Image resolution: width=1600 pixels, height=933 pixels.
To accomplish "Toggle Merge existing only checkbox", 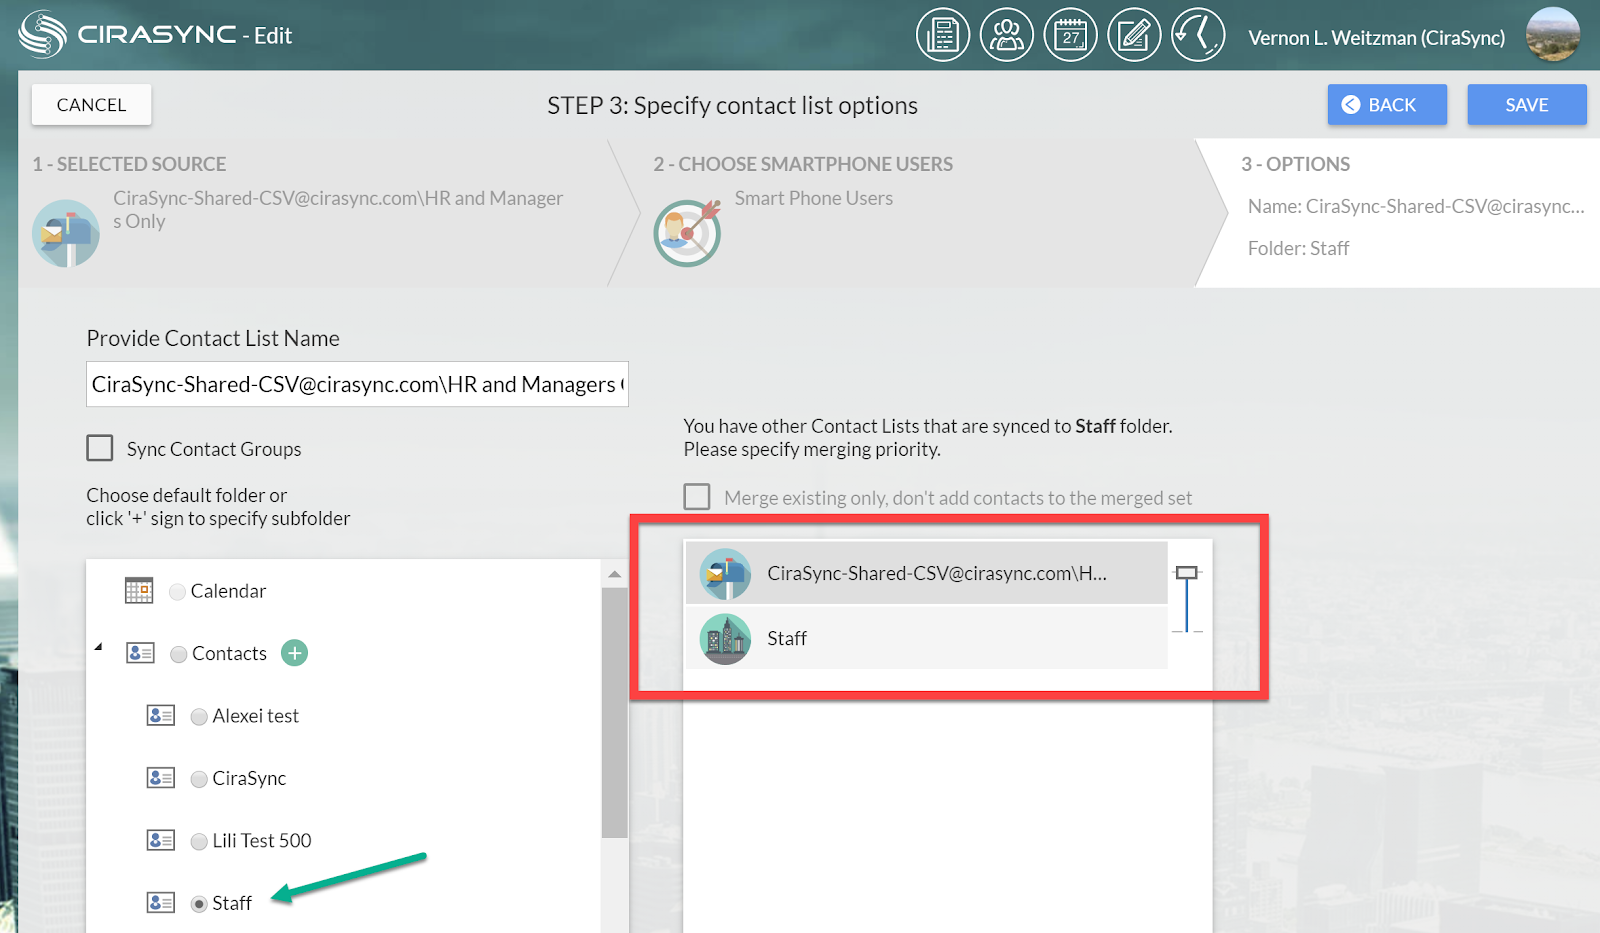I will click(x=697, y=497).
